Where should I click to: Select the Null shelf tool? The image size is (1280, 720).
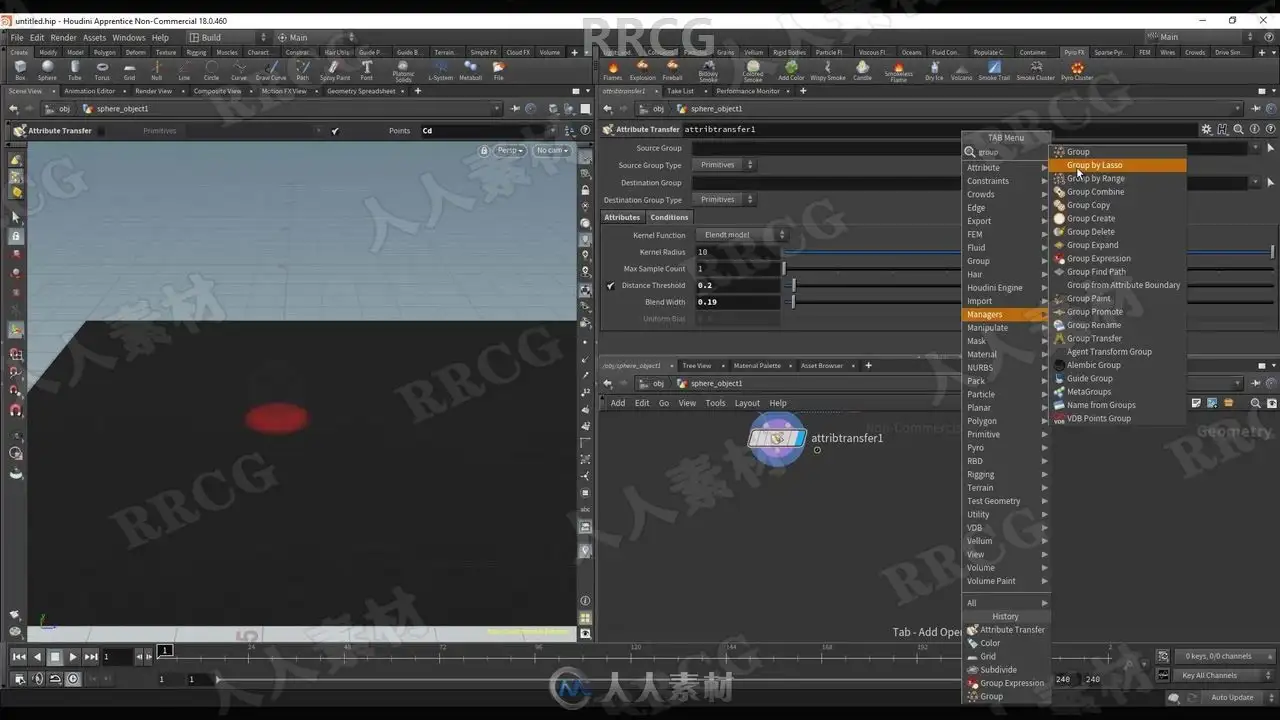tap(156, 70)
